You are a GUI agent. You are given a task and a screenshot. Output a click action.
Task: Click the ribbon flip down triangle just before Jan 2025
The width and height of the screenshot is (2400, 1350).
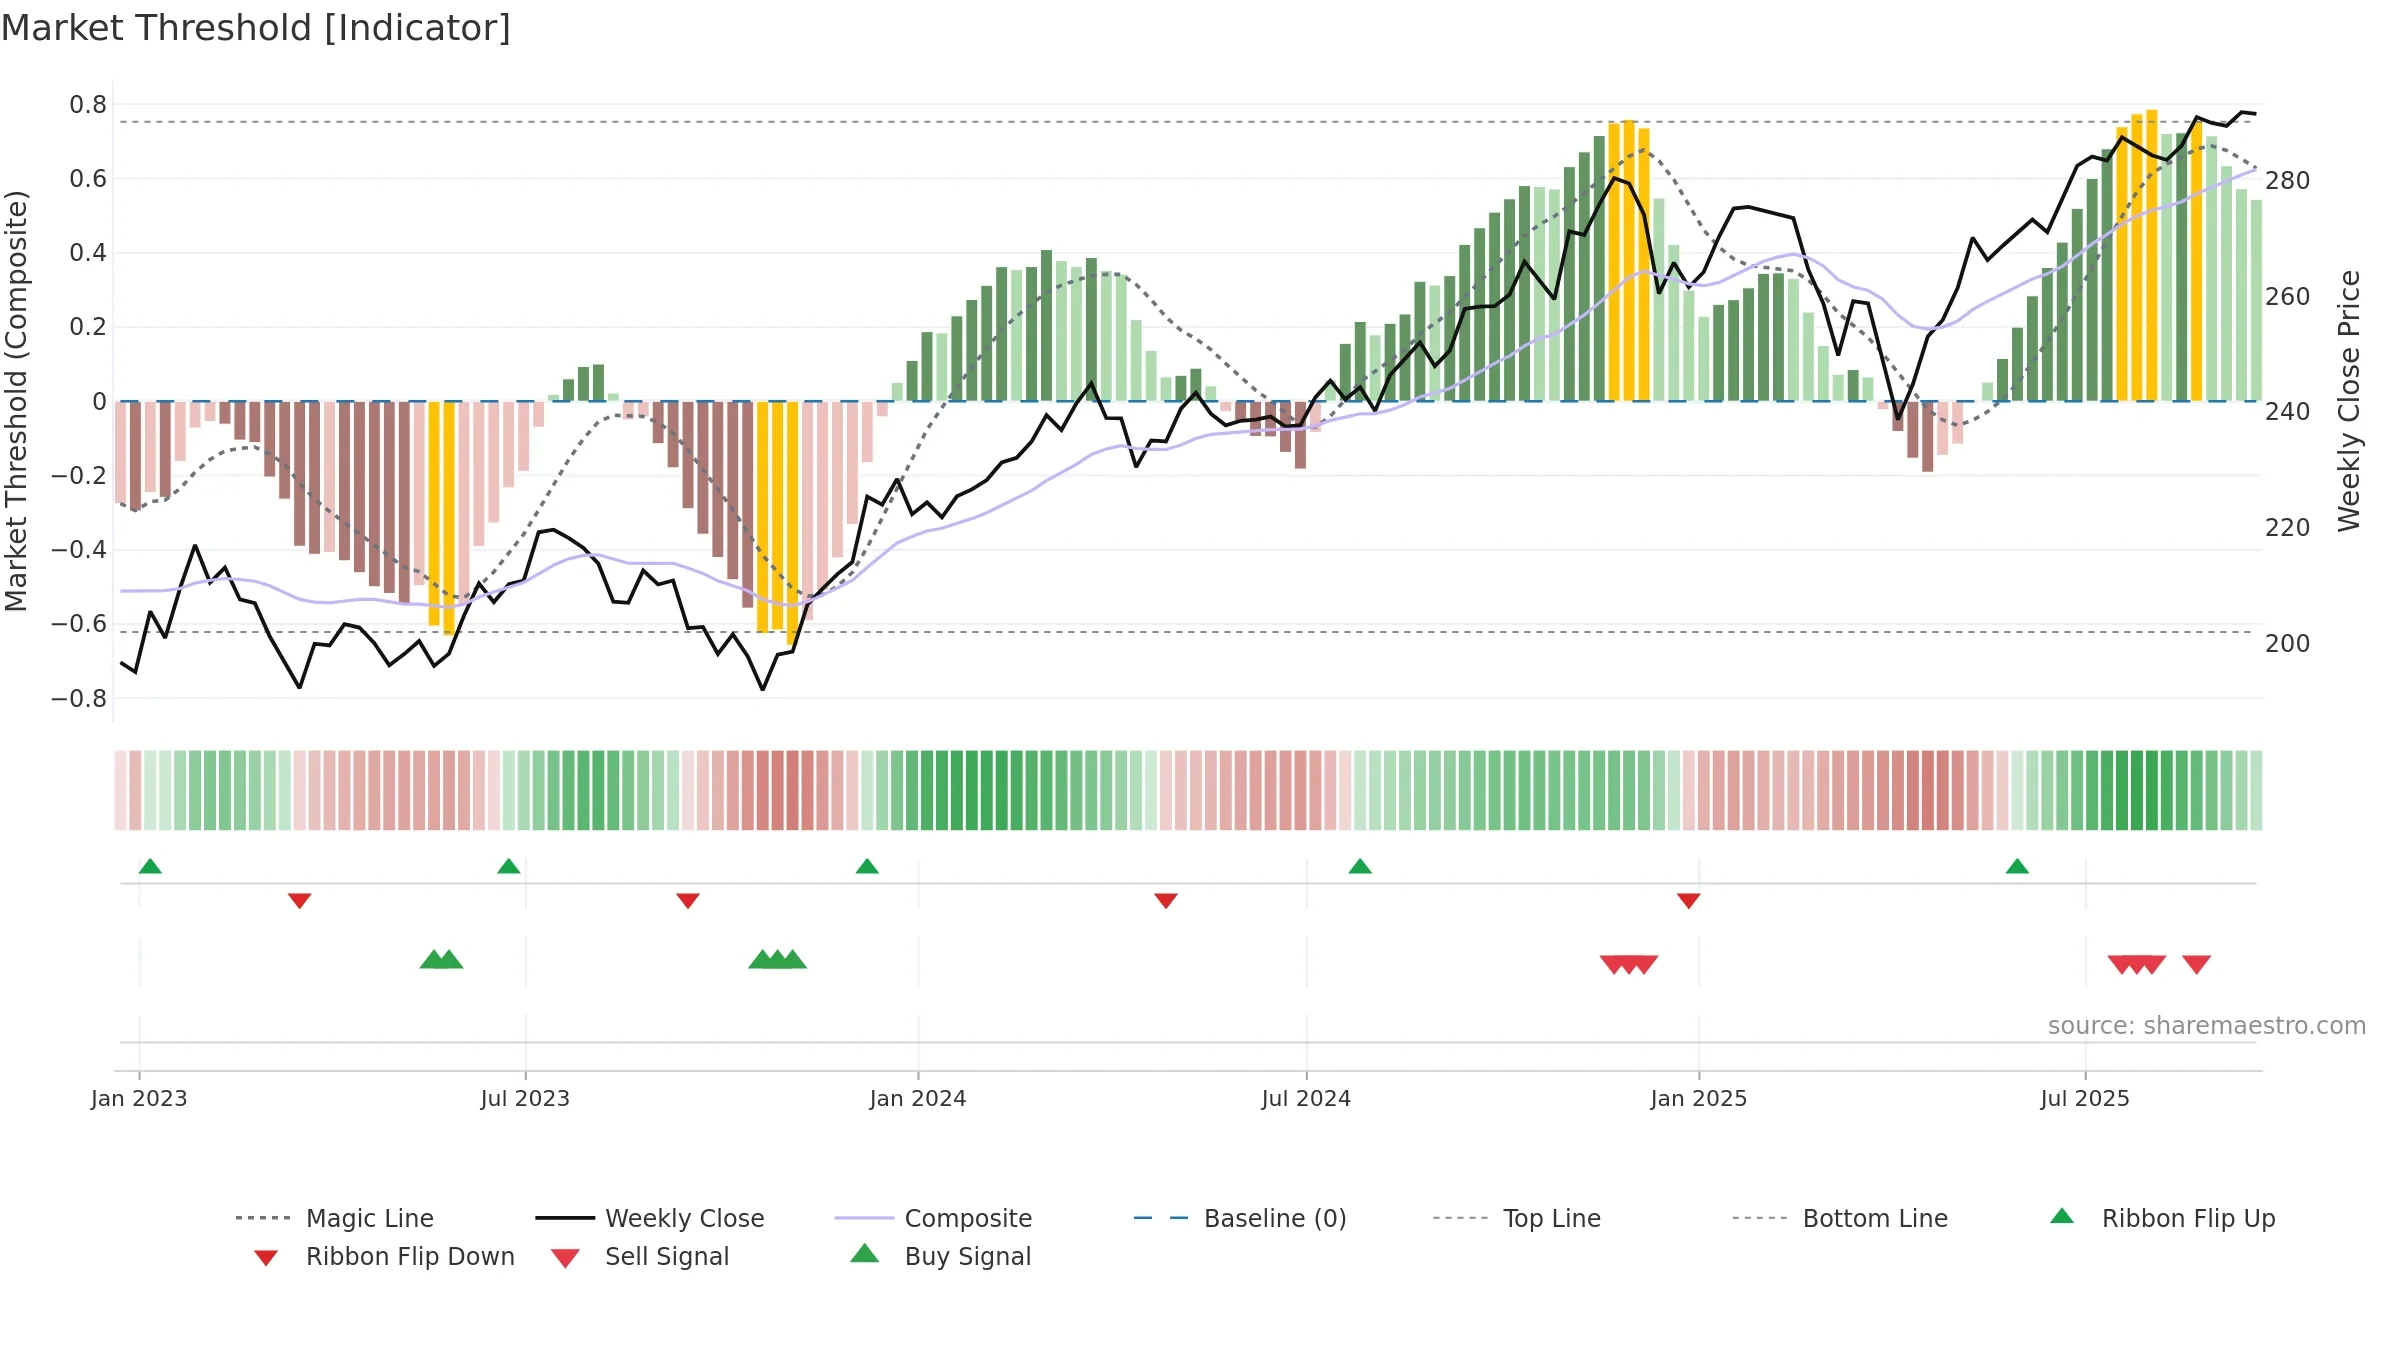1688,901
